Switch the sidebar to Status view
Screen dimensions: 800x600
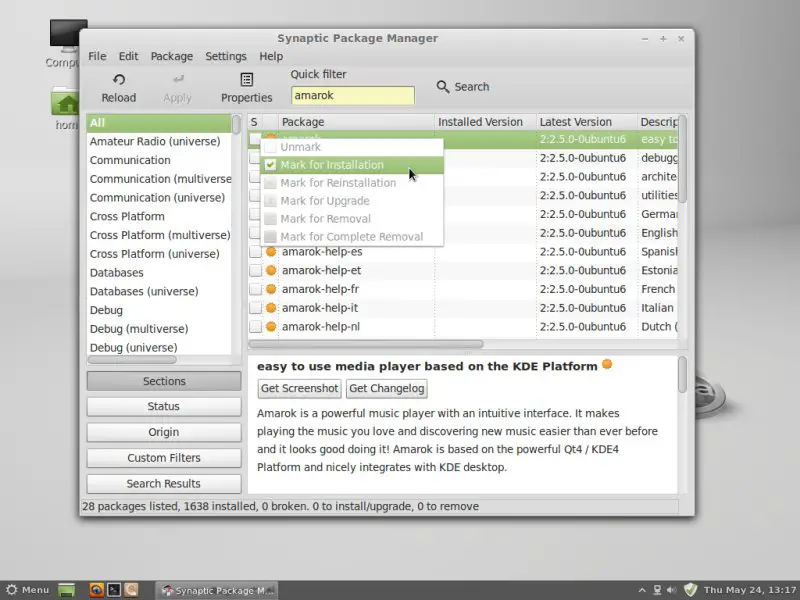(164, 407)
